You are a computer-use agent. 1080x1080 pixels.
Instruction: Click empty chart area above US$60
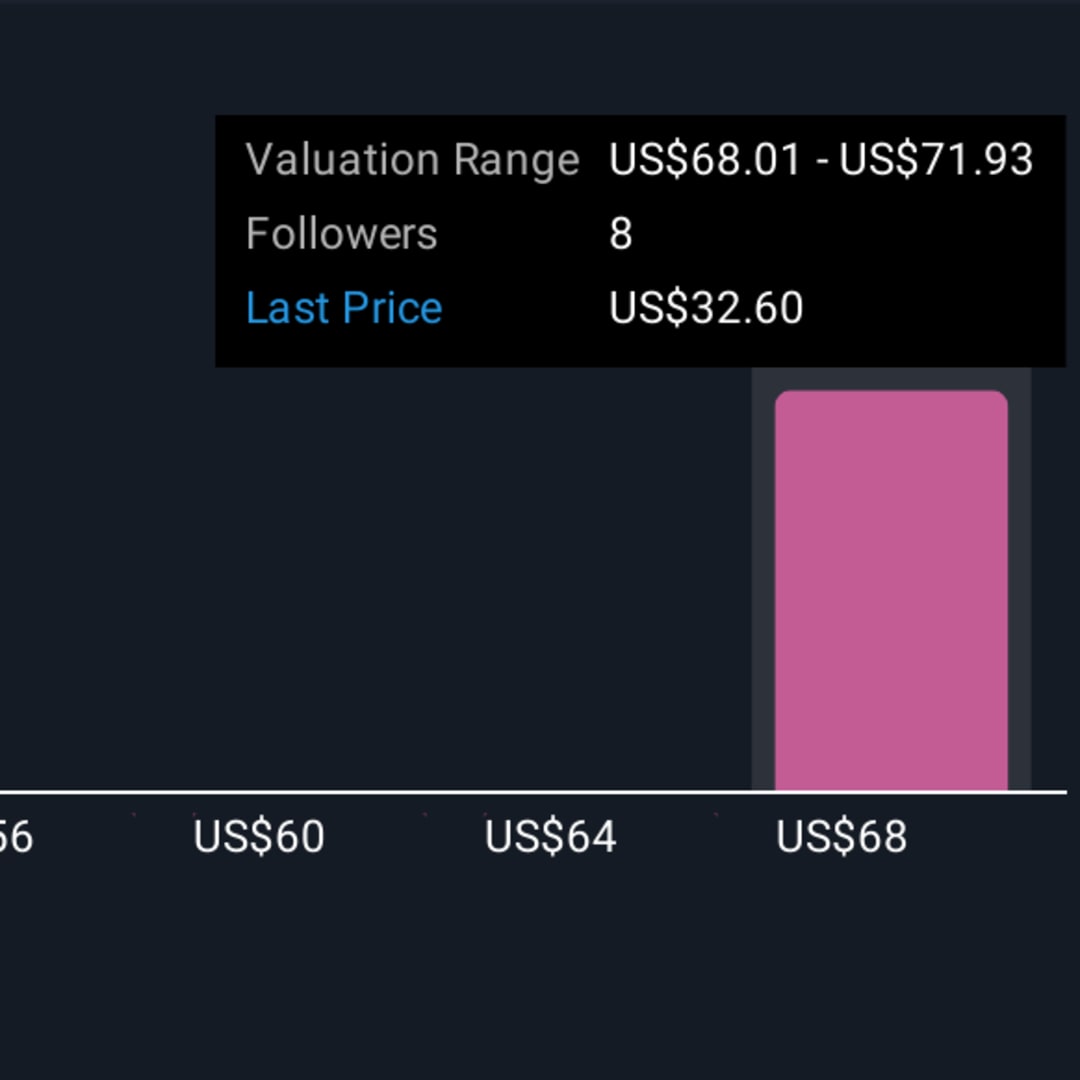tap(259, 585)
